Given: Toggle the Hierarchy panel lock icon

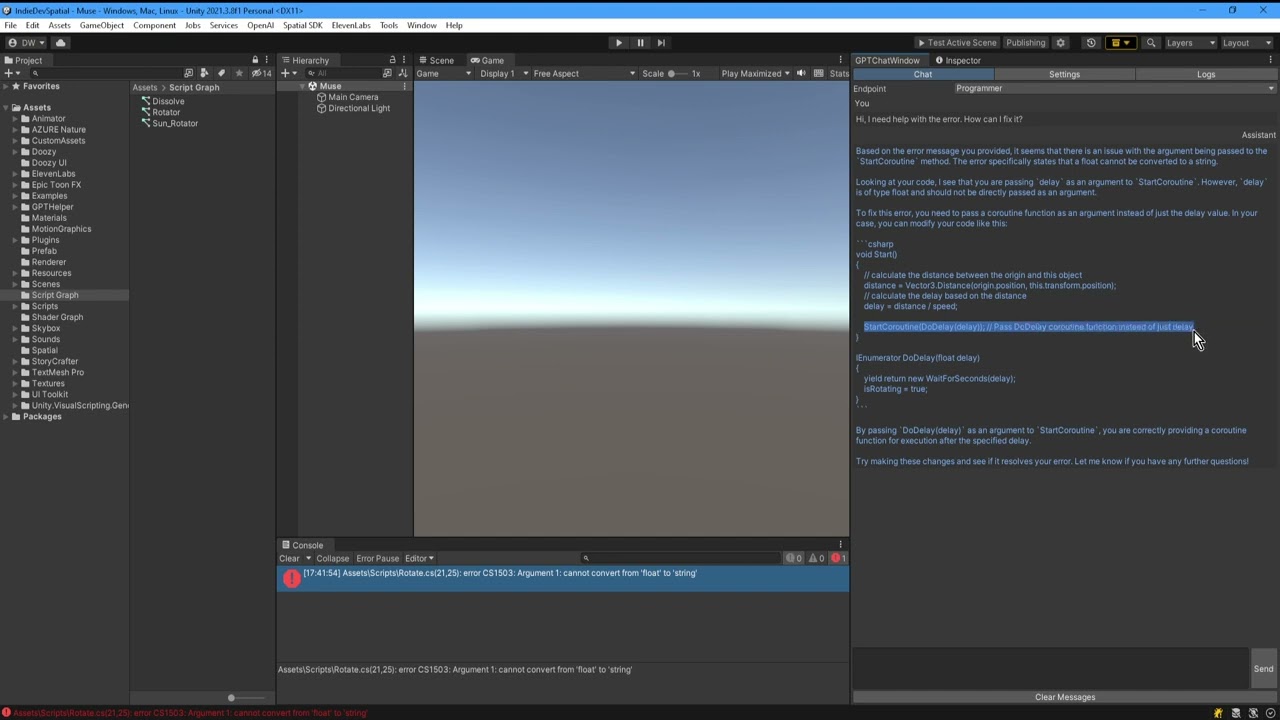Looking at the screenshot, I should [x=392, y=60].
